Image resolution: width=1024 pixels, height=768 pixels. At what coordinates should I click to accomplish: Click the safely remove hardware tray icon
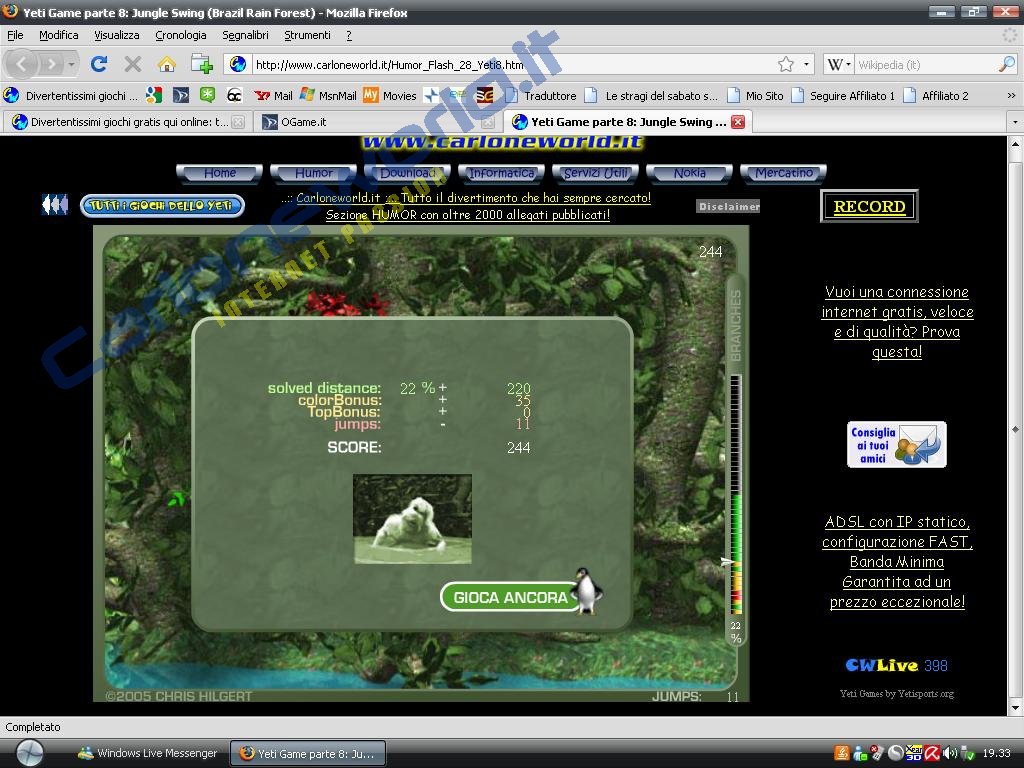coord(967,753)
